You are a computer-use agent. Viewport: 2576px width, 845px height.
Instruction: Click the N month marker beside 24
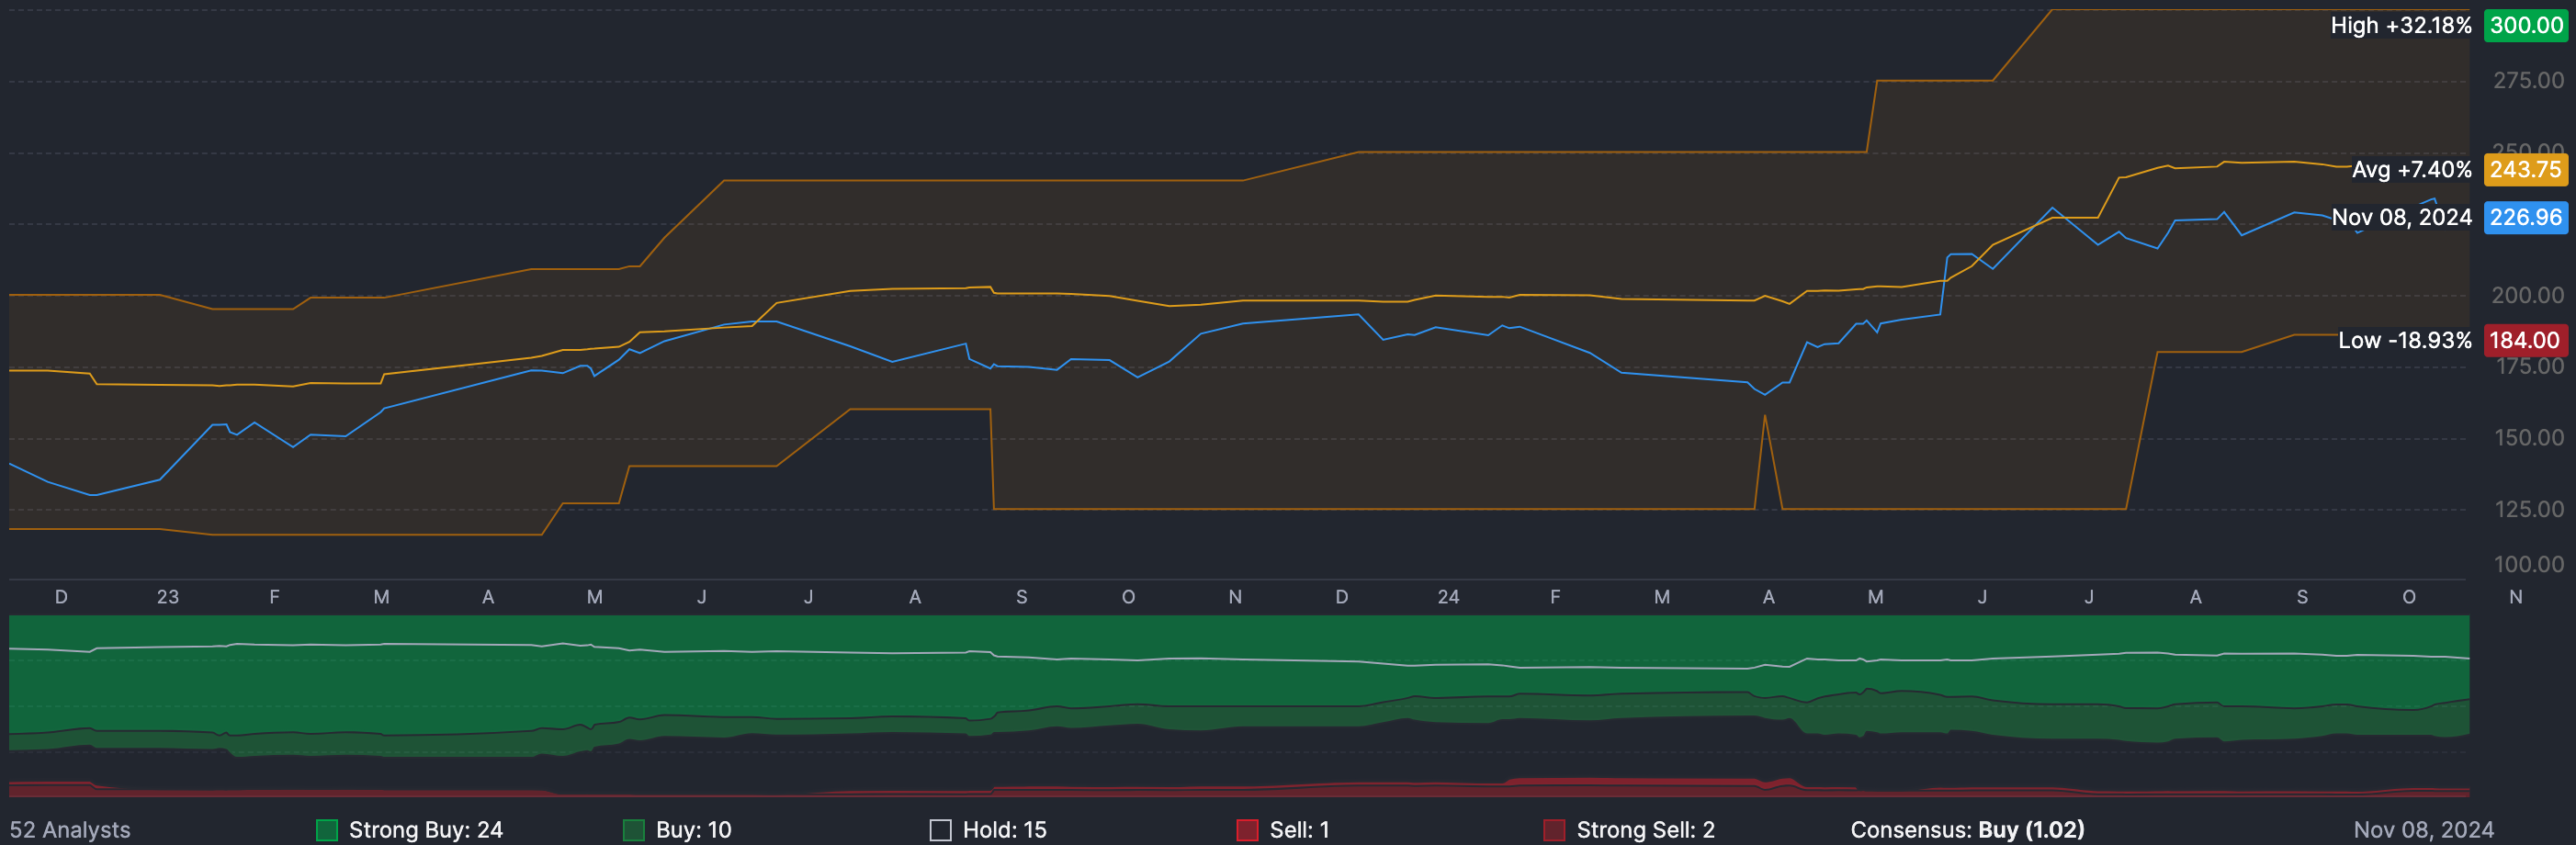(x=1235, y=597)
